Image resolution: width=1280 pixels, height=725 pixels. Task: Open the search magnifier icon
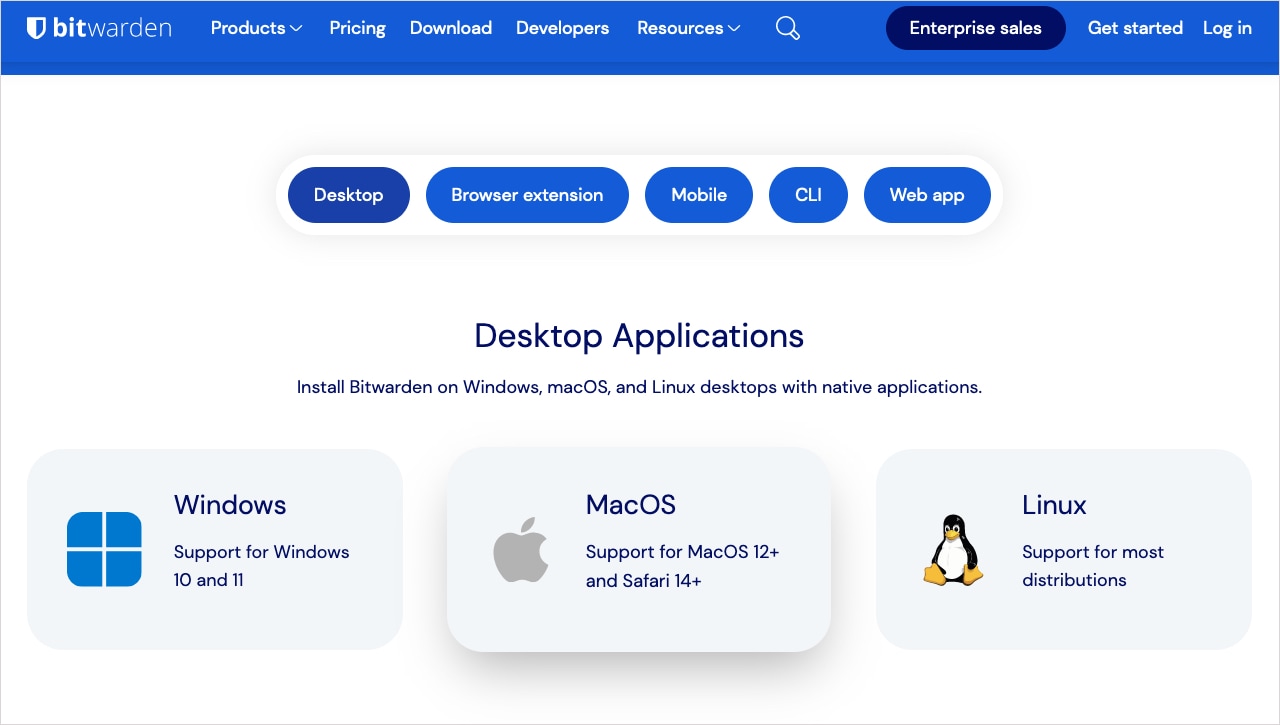pyautogui.click(x=788, y=28)
